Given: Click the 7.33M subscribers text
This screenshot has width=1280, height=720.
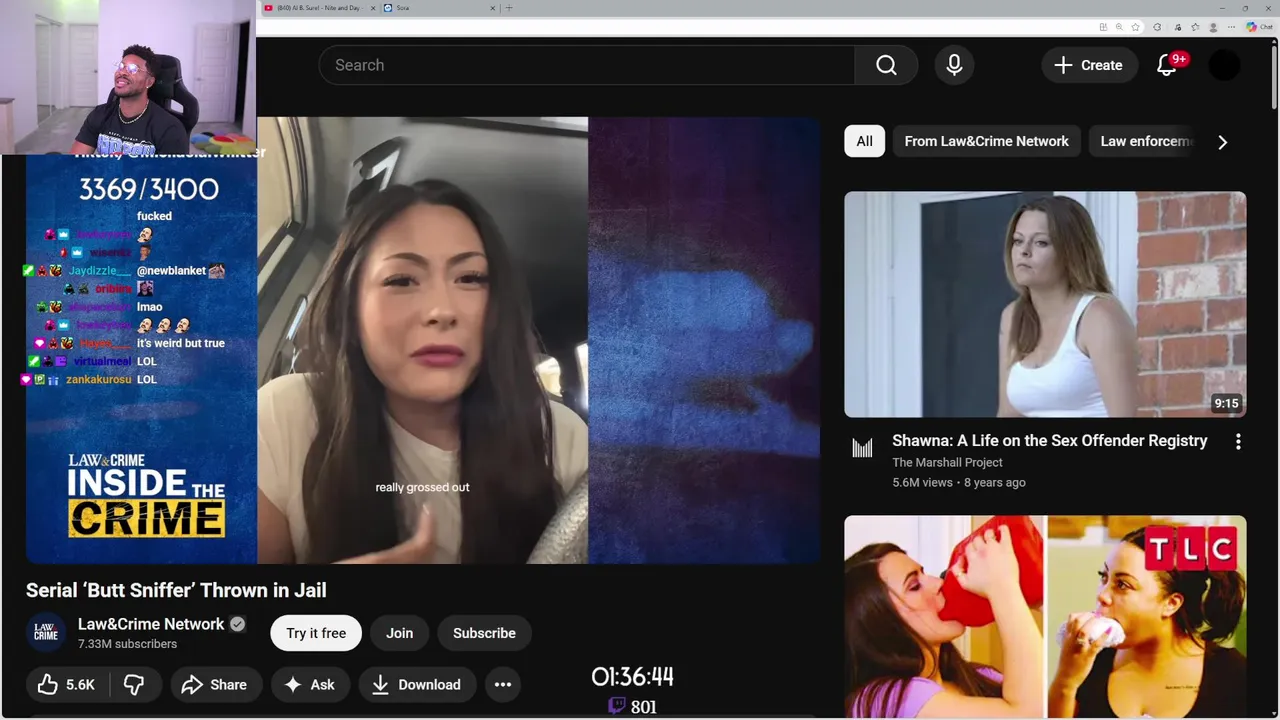Looking at the screenshot, I should tap(127, 644).
